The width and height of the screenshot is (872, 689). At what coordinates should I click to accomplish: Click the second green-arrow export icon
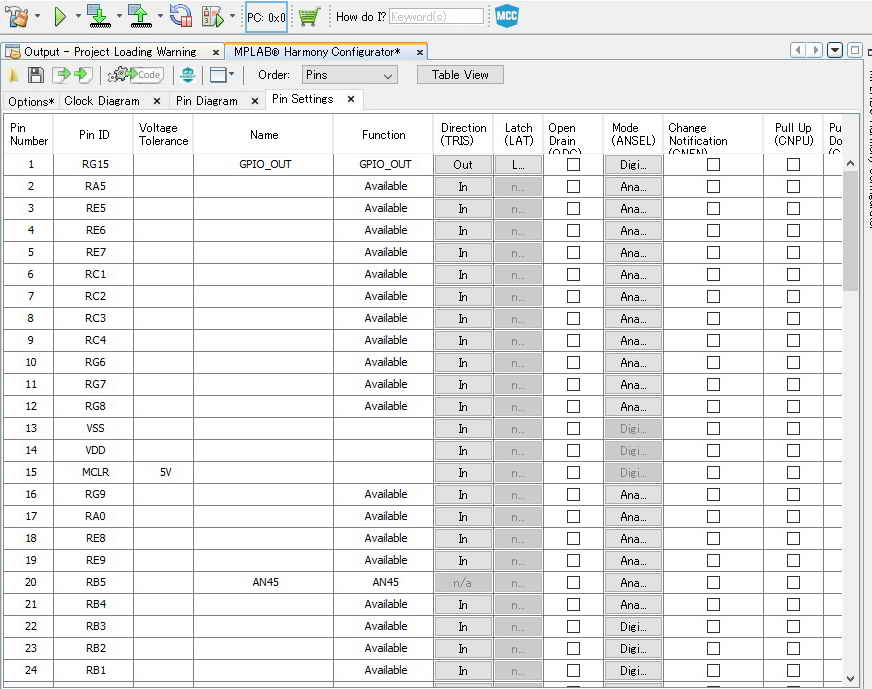point(83,74)
